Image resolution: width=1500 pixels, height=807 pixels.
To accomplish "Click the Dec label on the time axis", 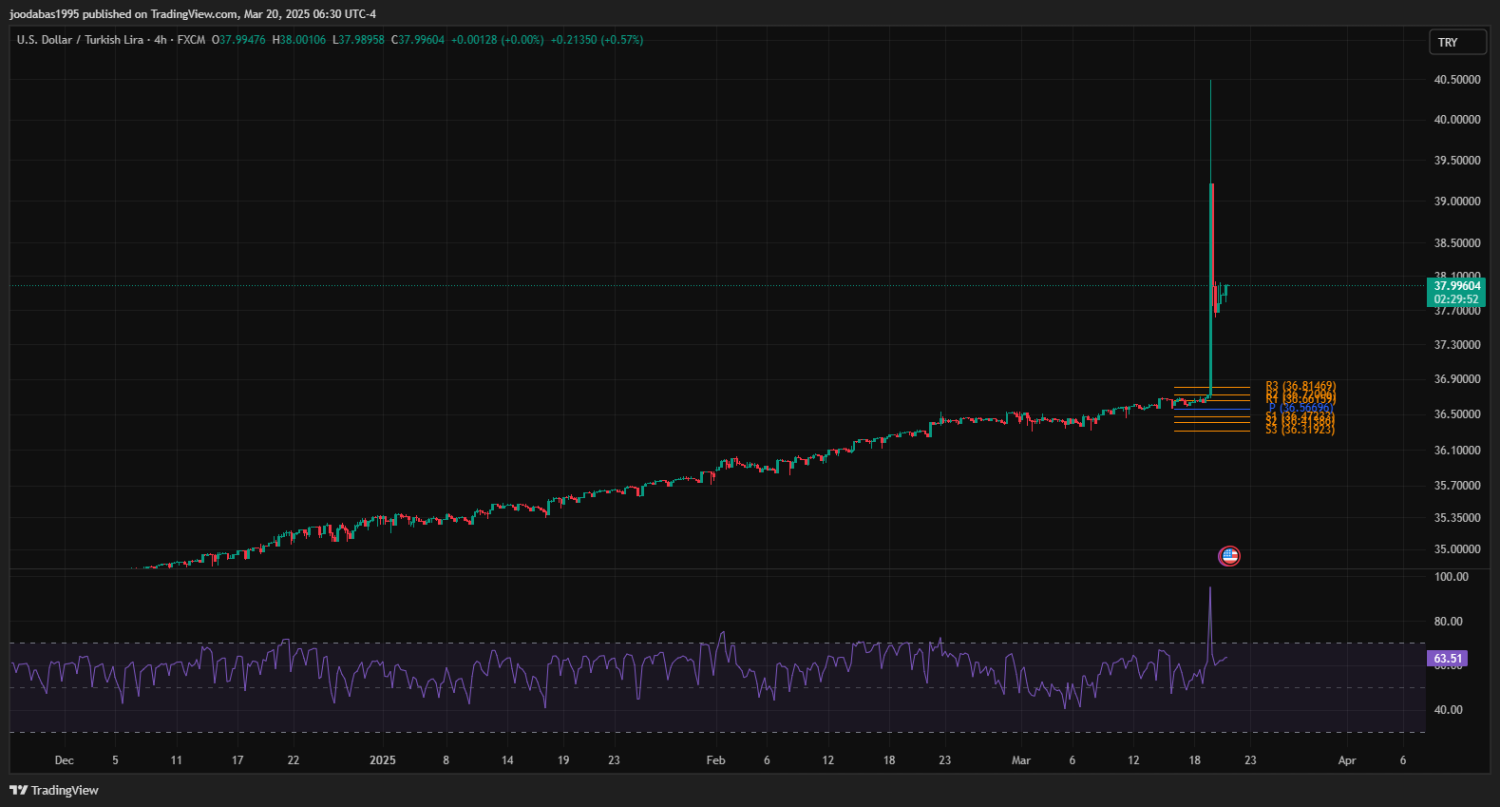I will point(64,761).
